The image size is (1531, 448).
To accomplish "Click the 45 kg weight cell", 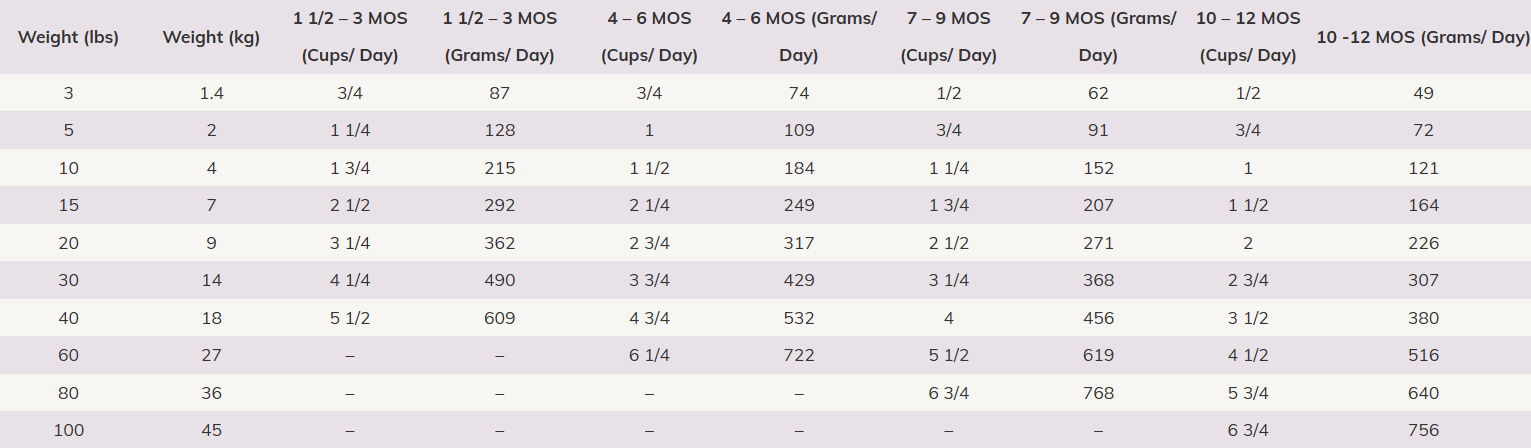I will pos(211,430).
